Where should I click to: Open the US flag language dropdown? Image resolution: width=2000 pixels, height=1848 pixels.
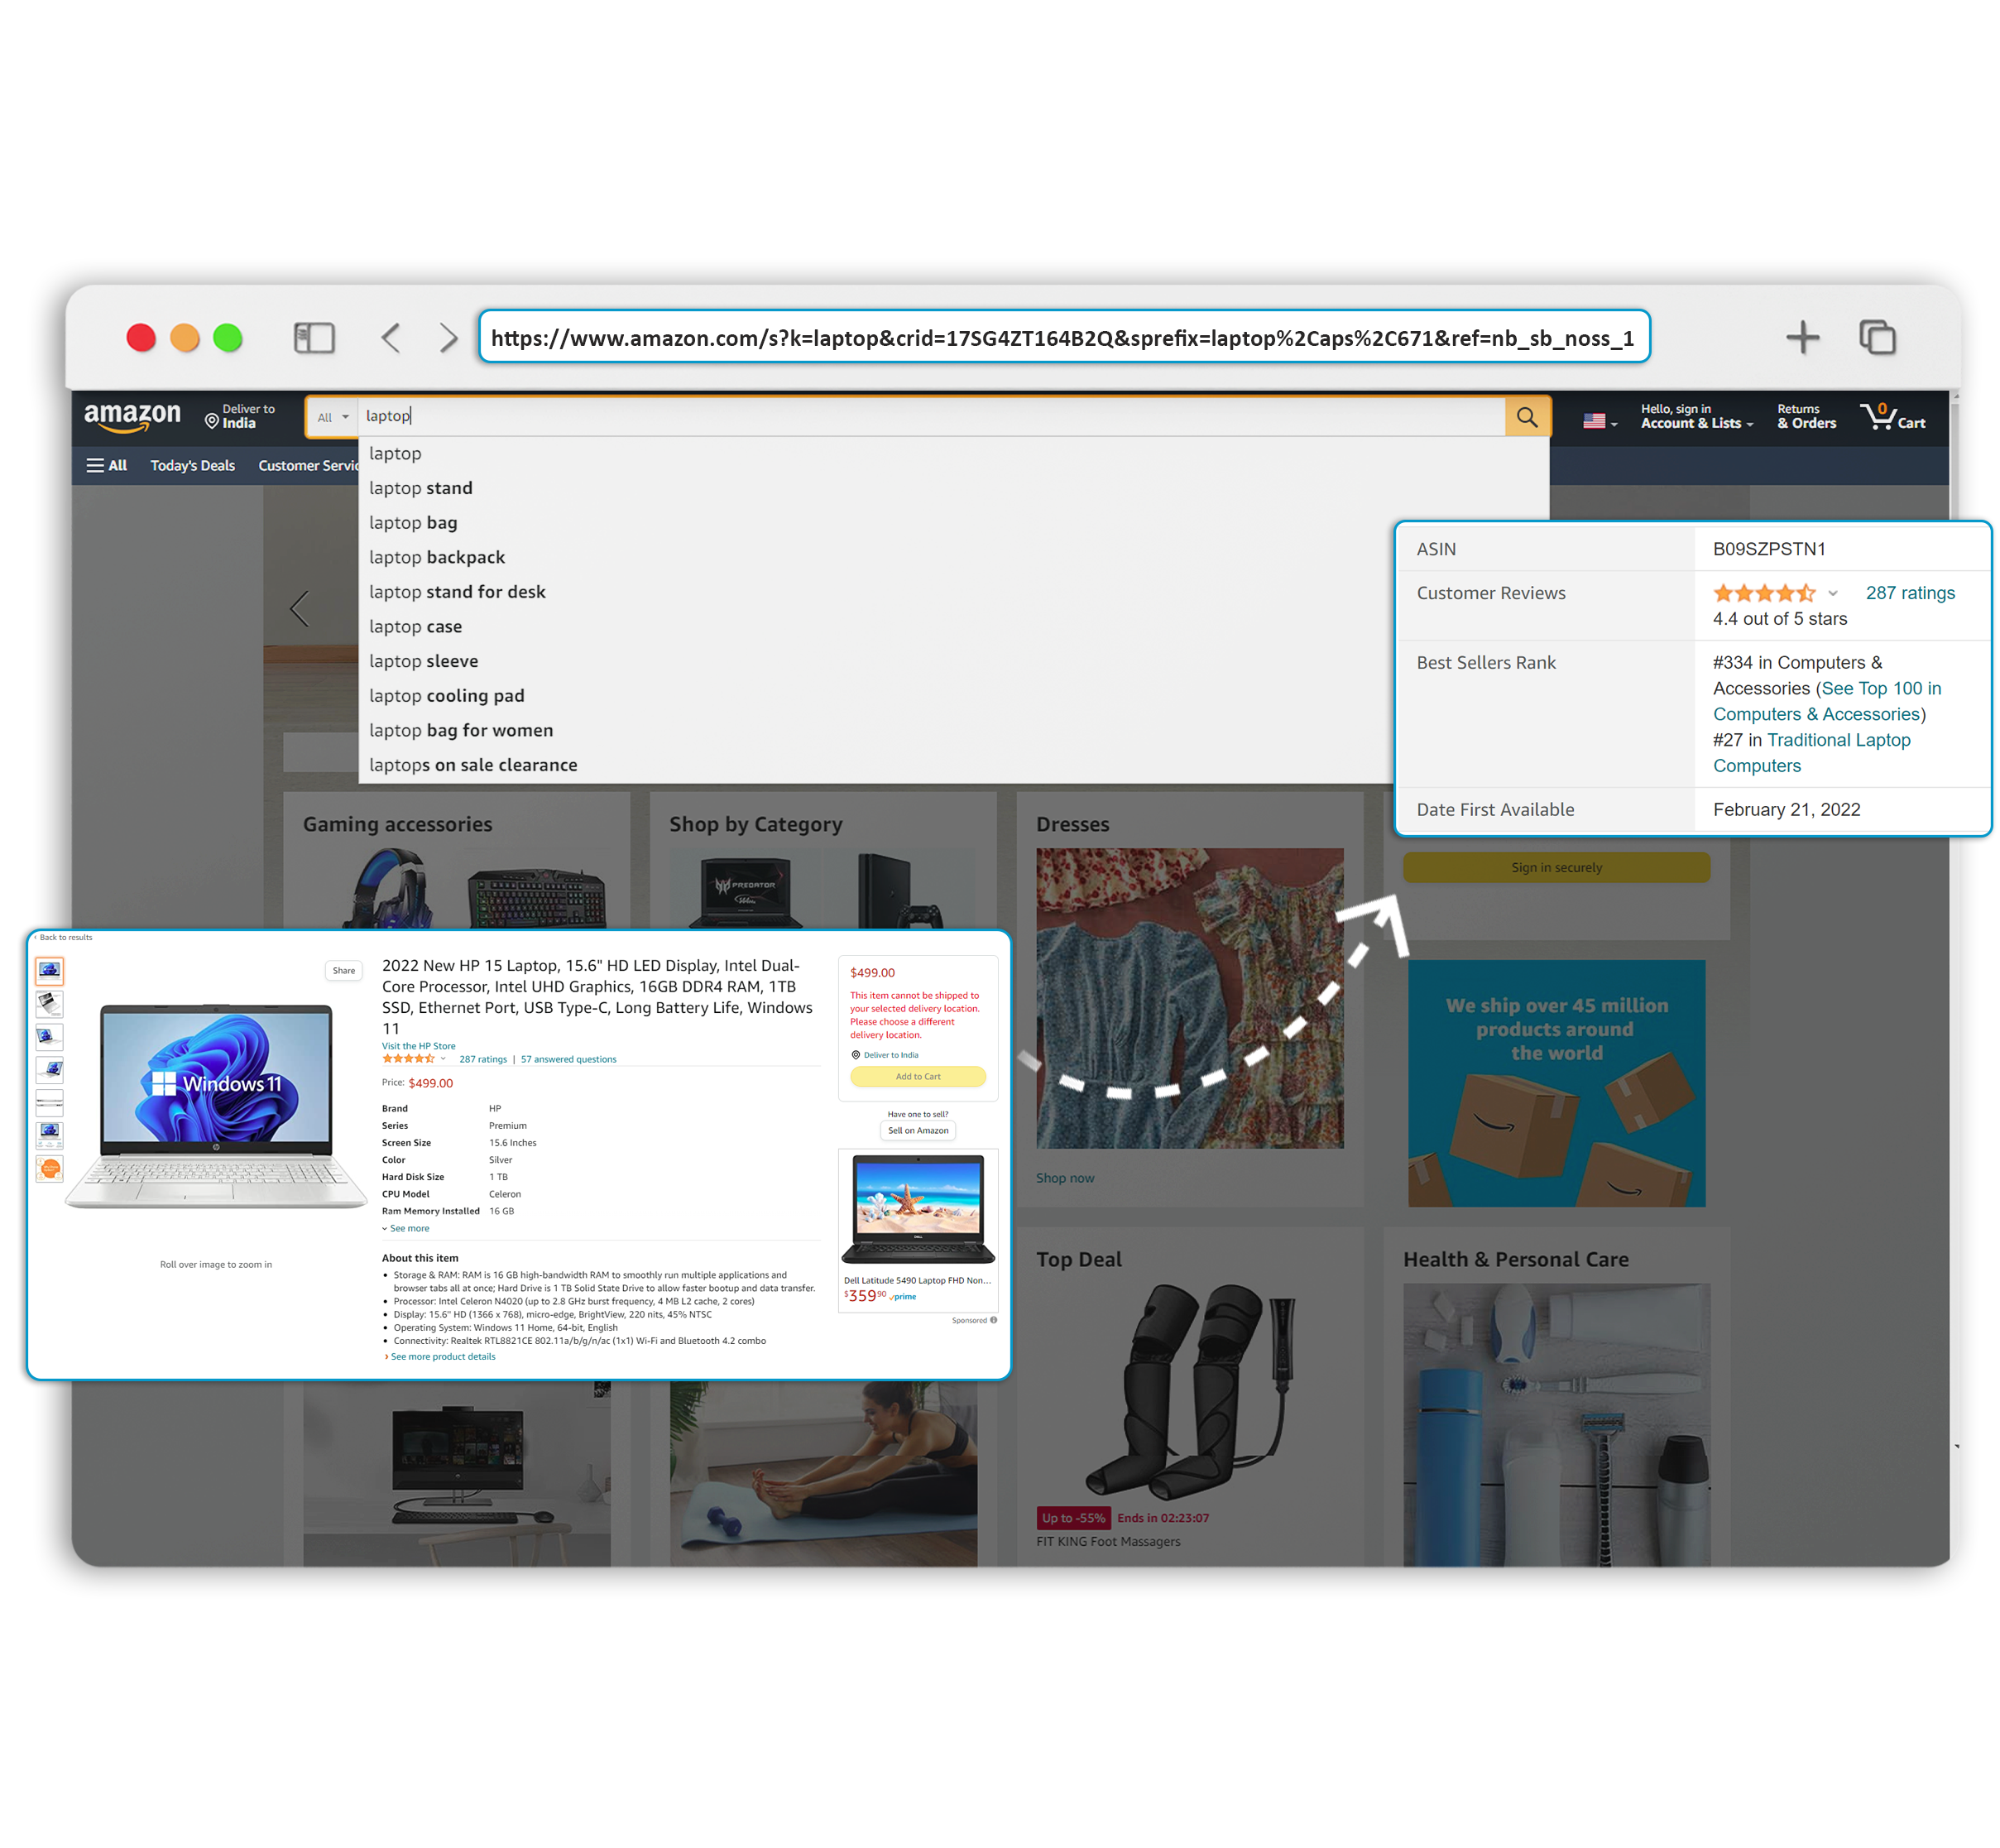(1600, 421)
